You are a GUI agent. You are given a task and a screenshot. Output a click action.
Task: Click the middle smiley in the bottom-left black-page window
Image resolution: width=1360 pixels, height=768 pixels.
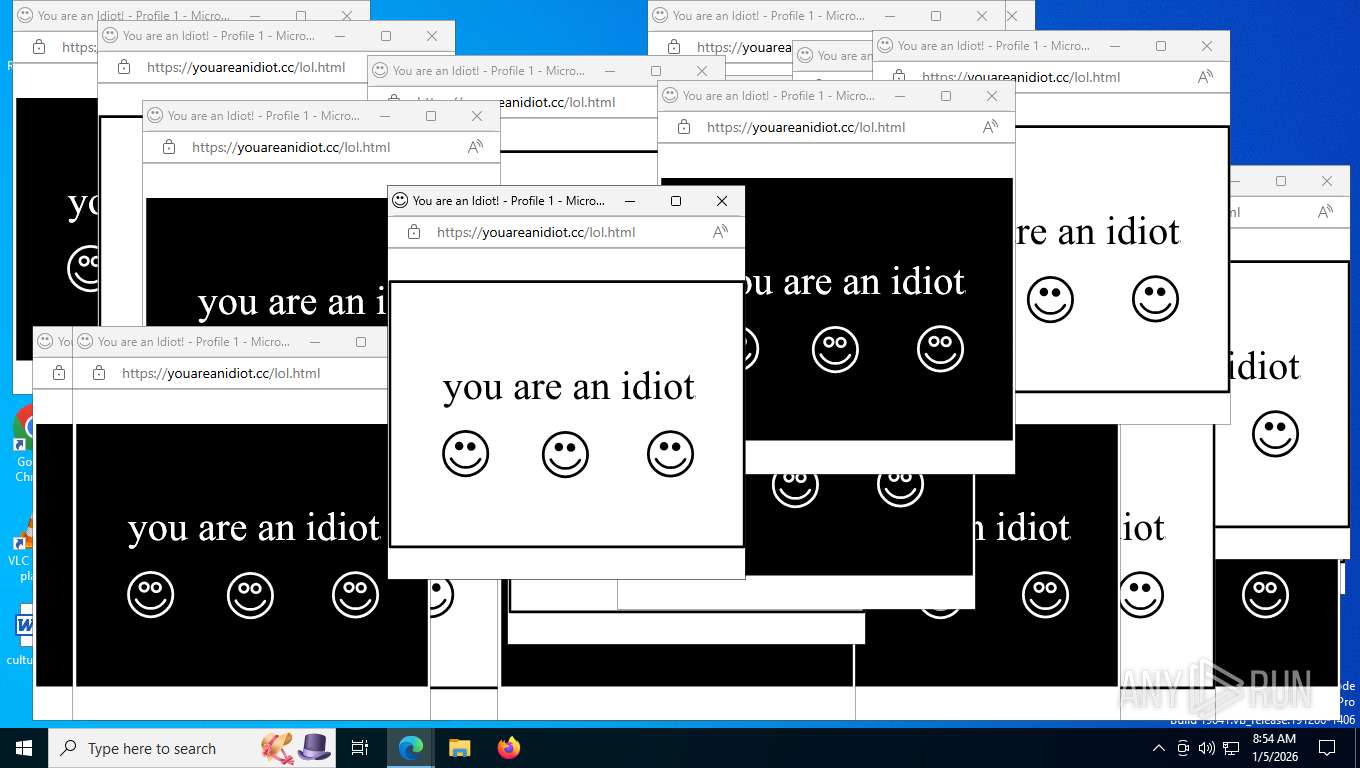251,595
